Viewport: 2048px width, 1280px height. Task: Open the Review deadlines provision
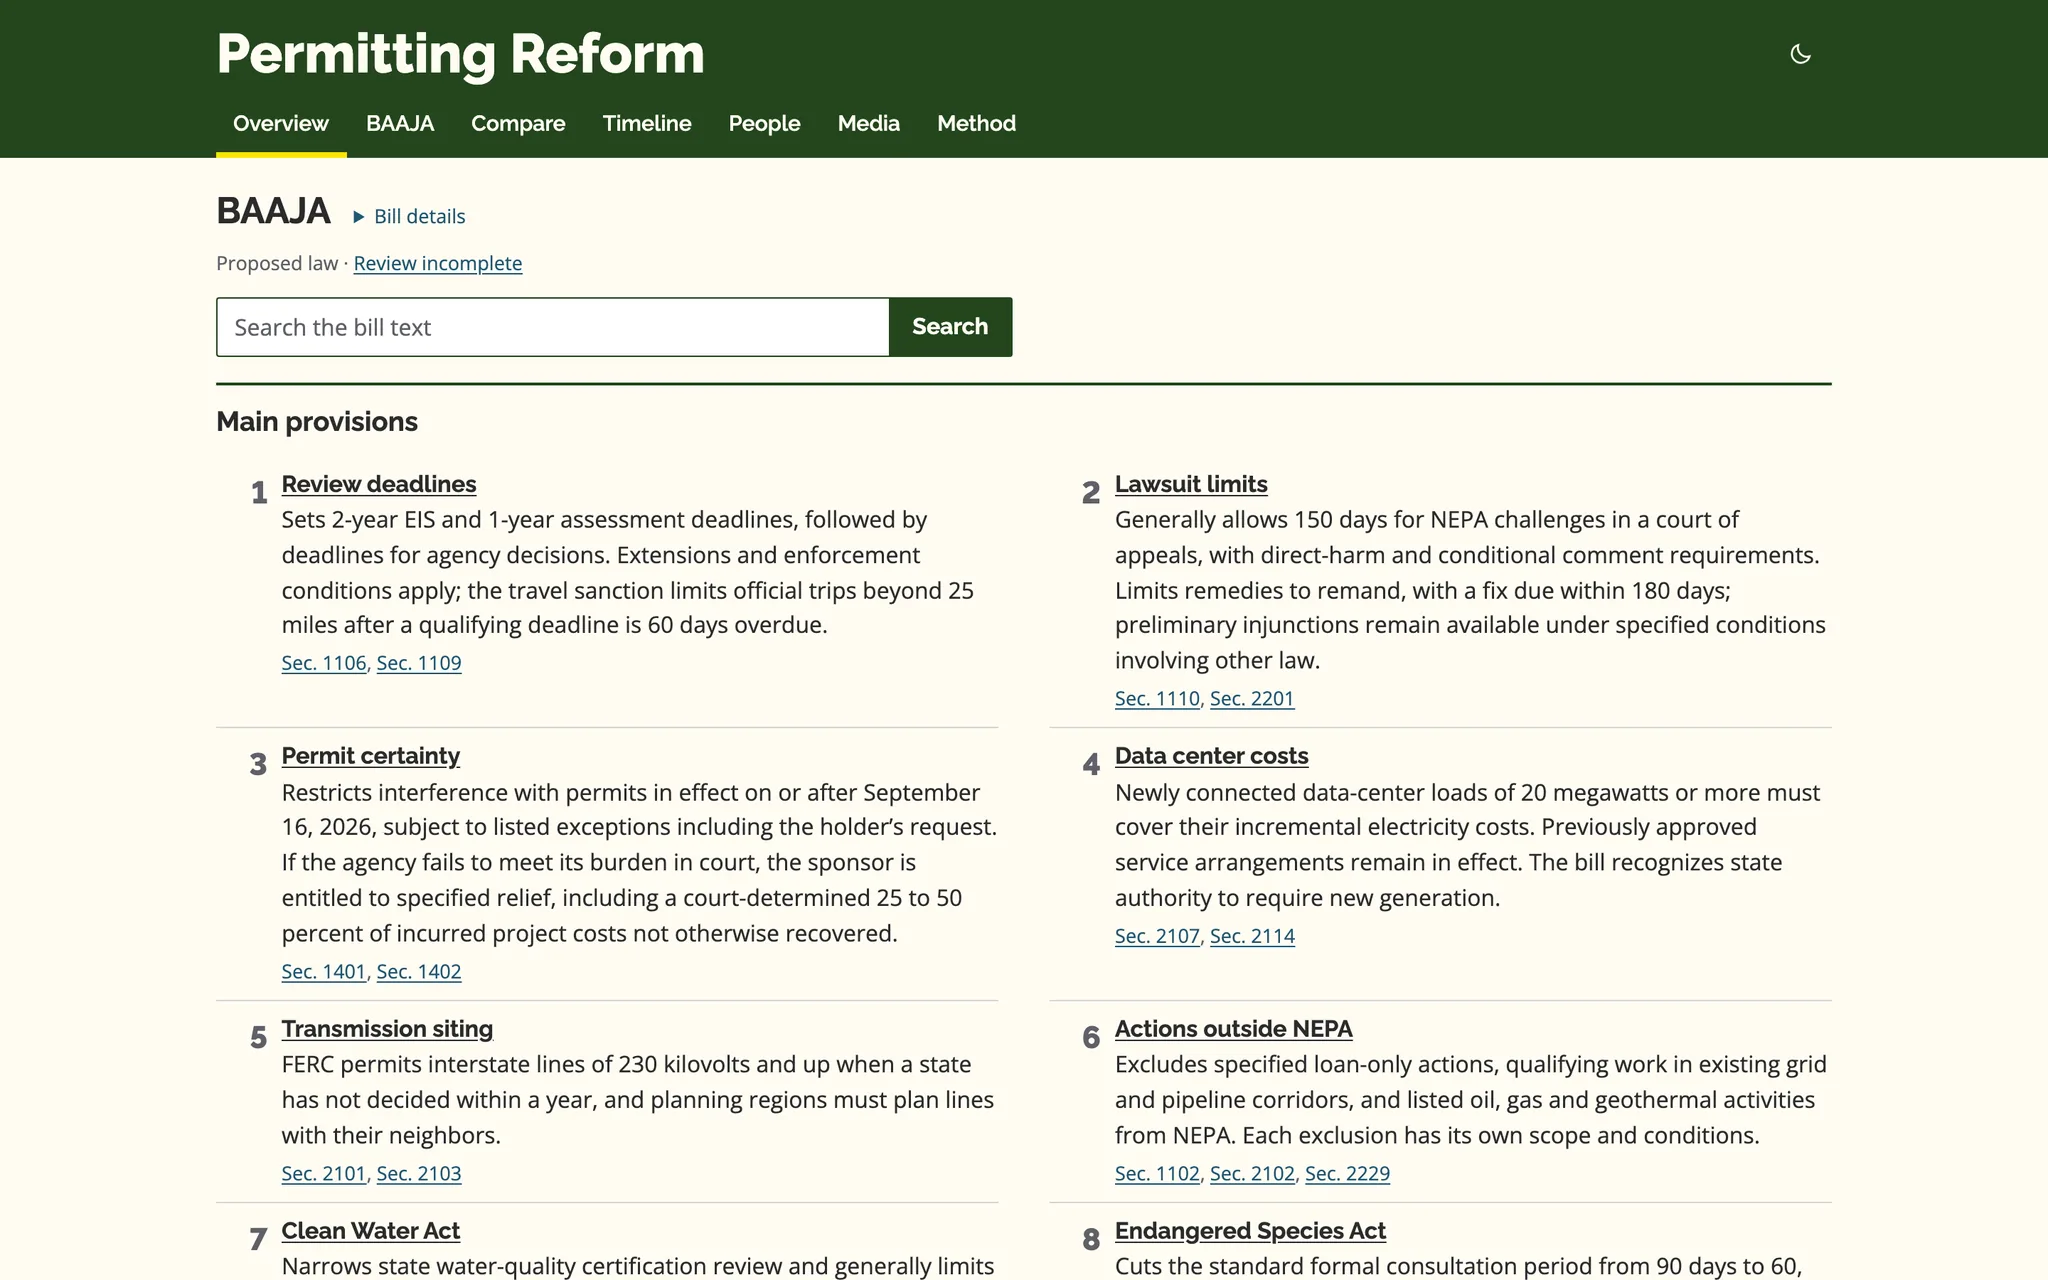click(x=378, y=484)
